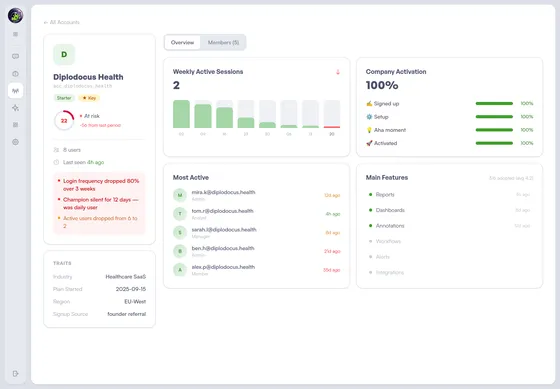Viewport: 560px width, 389px height.
Task: Click the green D account avatar
Action: pyautogui.click(x=64, y=54)
